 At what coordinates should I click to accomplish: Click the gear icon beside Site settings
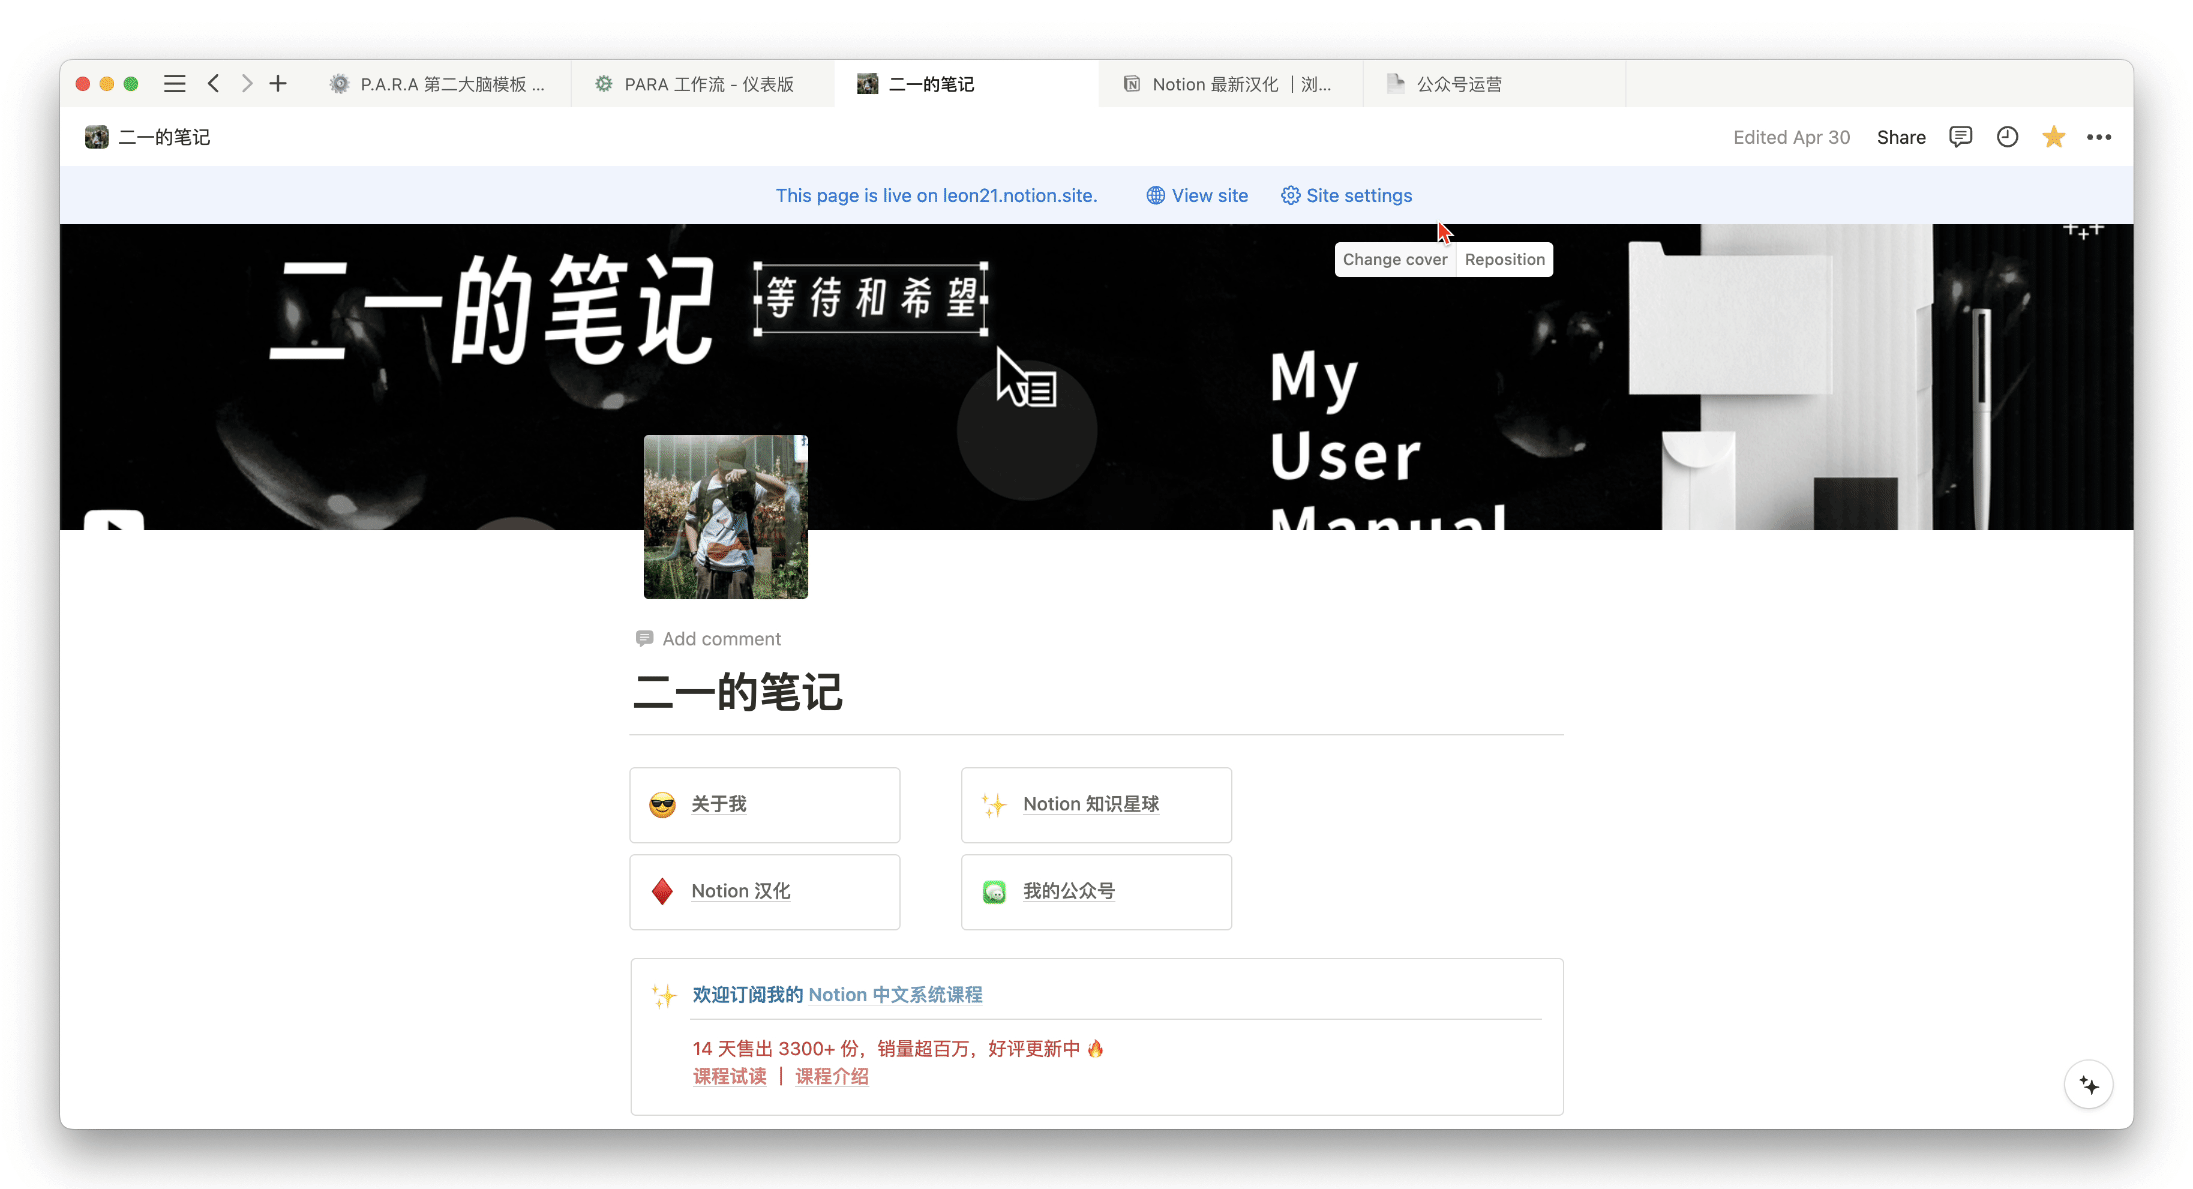1290,196
